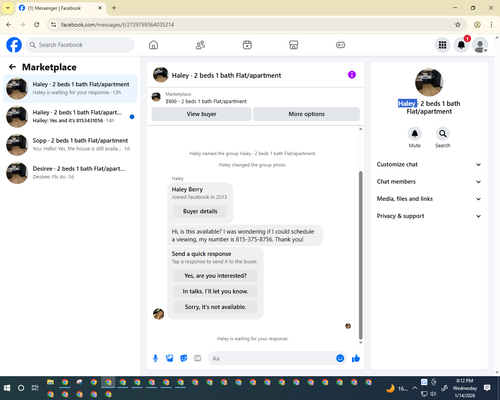Open the account profile menu
This screenshot has width=500, height=400.
point(480,45)
